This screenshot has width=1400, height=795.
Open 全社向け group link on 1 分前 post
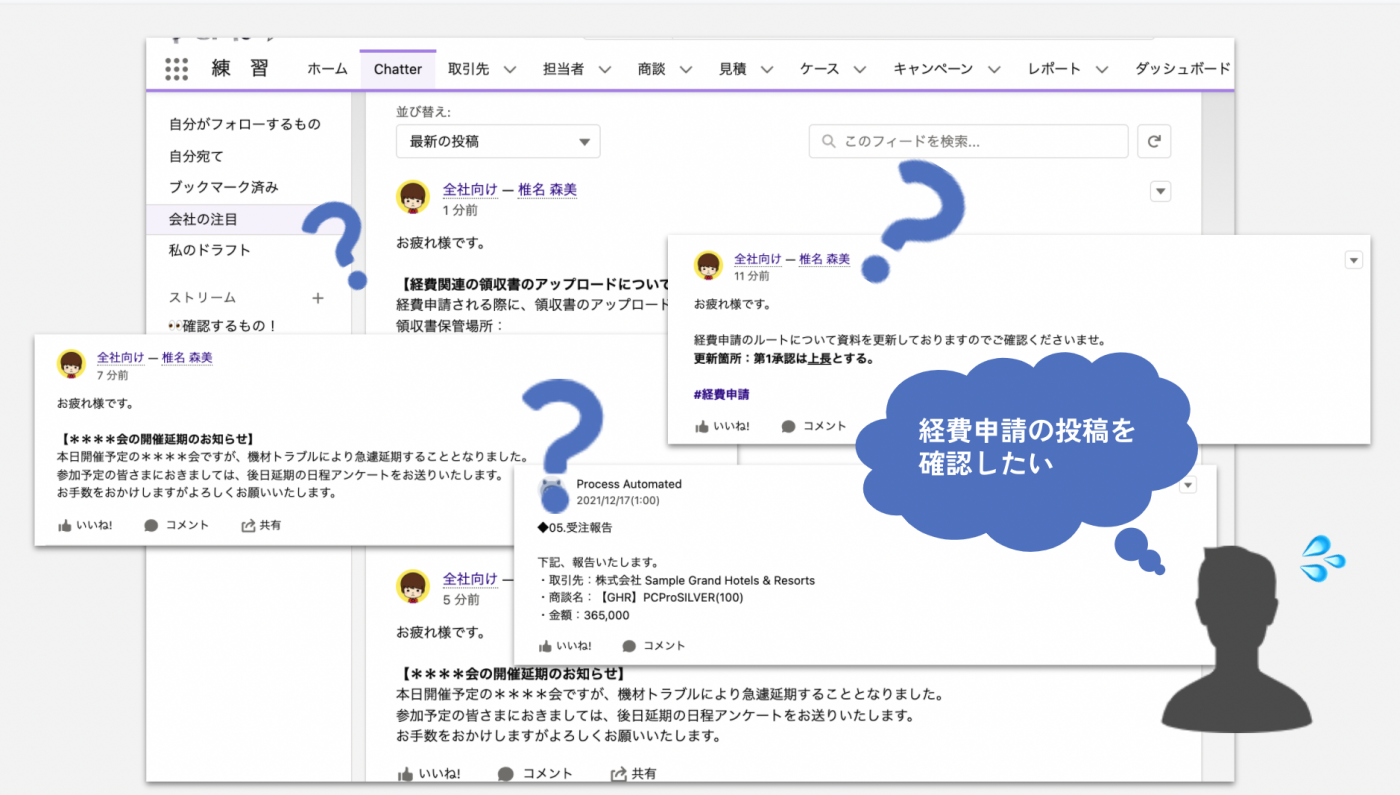(470, 190)
